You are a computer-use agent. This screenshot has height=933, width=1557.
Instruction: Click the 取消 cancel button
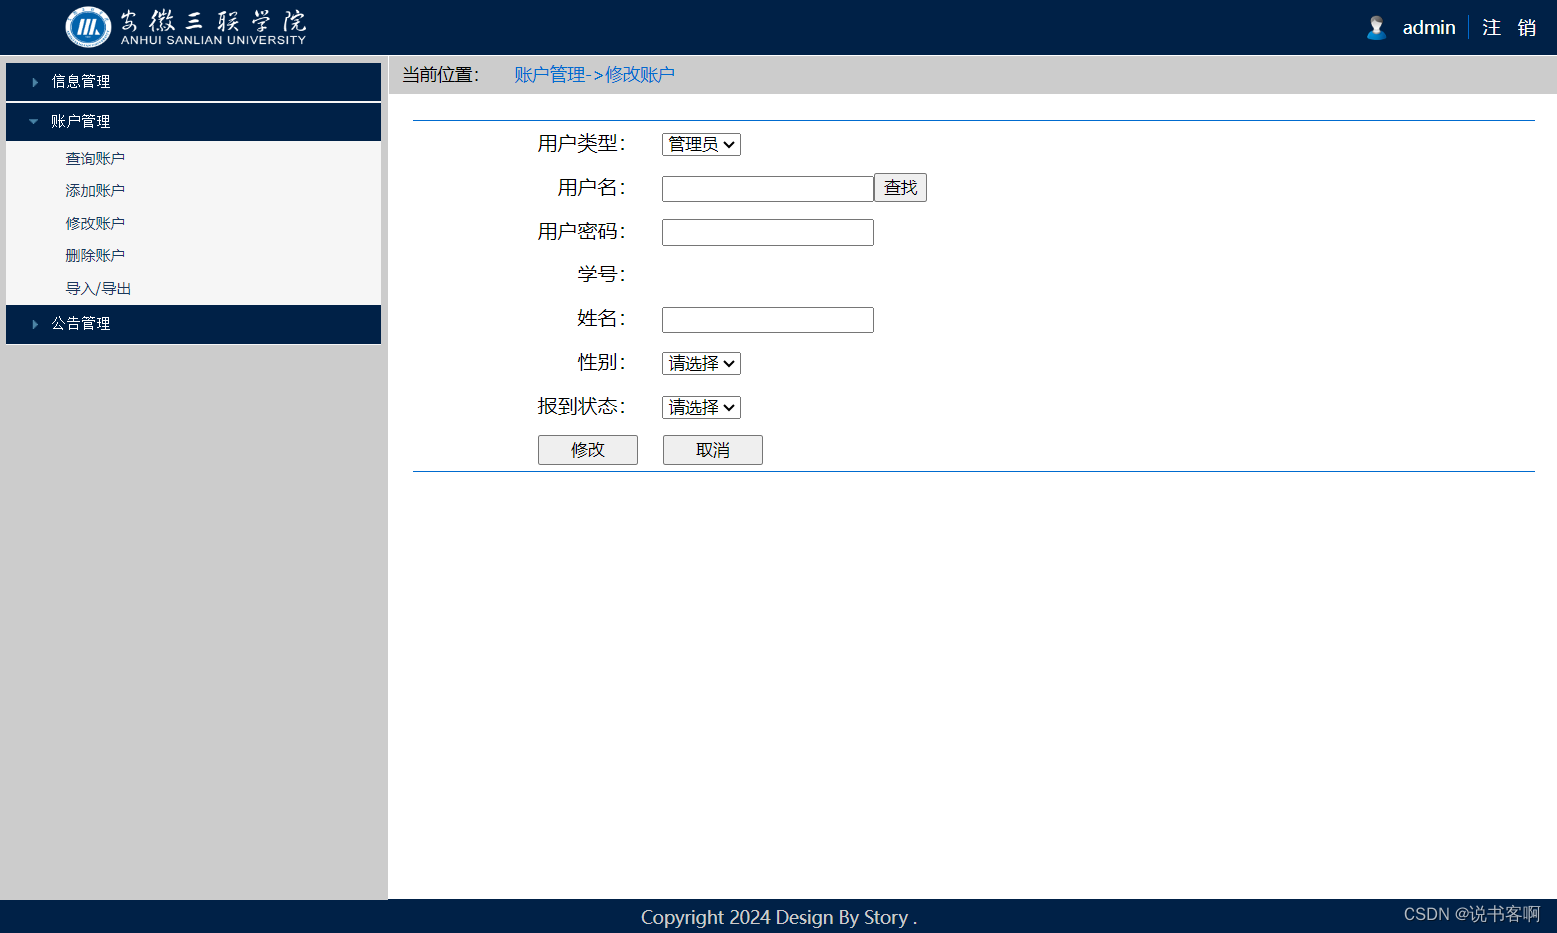(x=713, y=450)
